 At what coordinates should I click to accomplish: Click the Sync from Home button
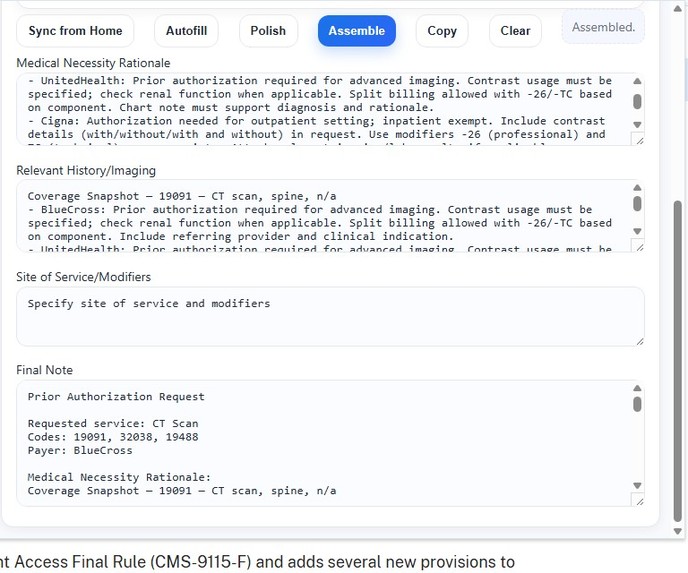coord(75,31)
